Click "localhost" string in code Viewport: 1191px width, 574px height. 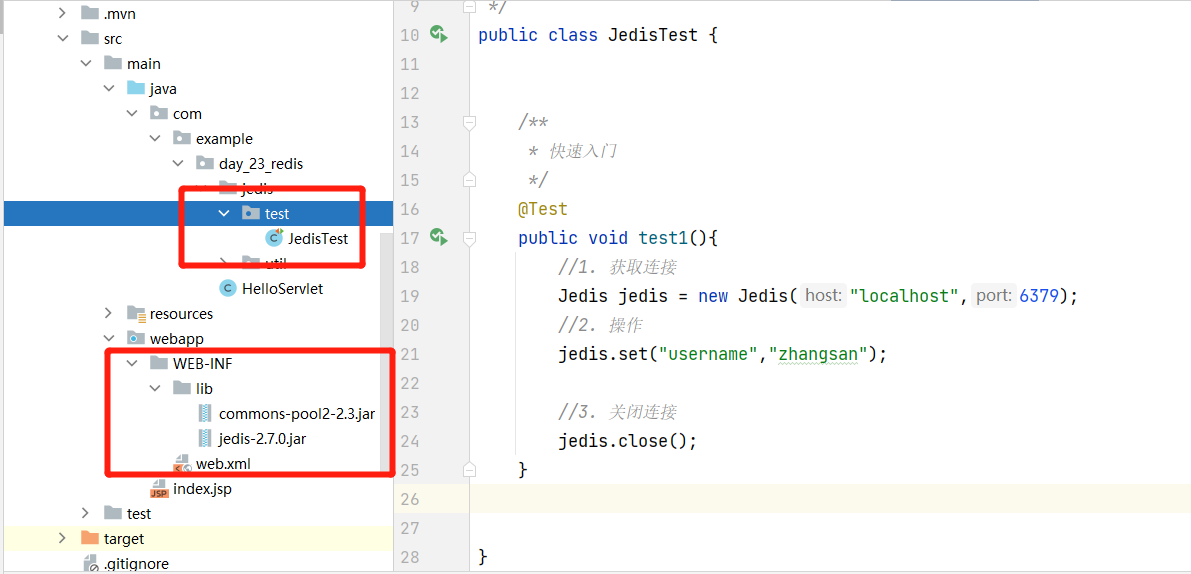click(905, 295)
